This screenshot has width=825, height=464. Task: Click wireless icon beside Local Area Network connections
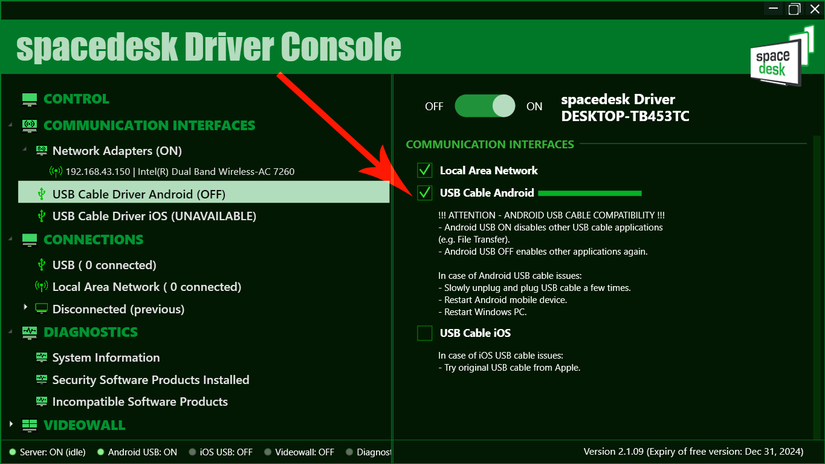[x=41, y=287]
